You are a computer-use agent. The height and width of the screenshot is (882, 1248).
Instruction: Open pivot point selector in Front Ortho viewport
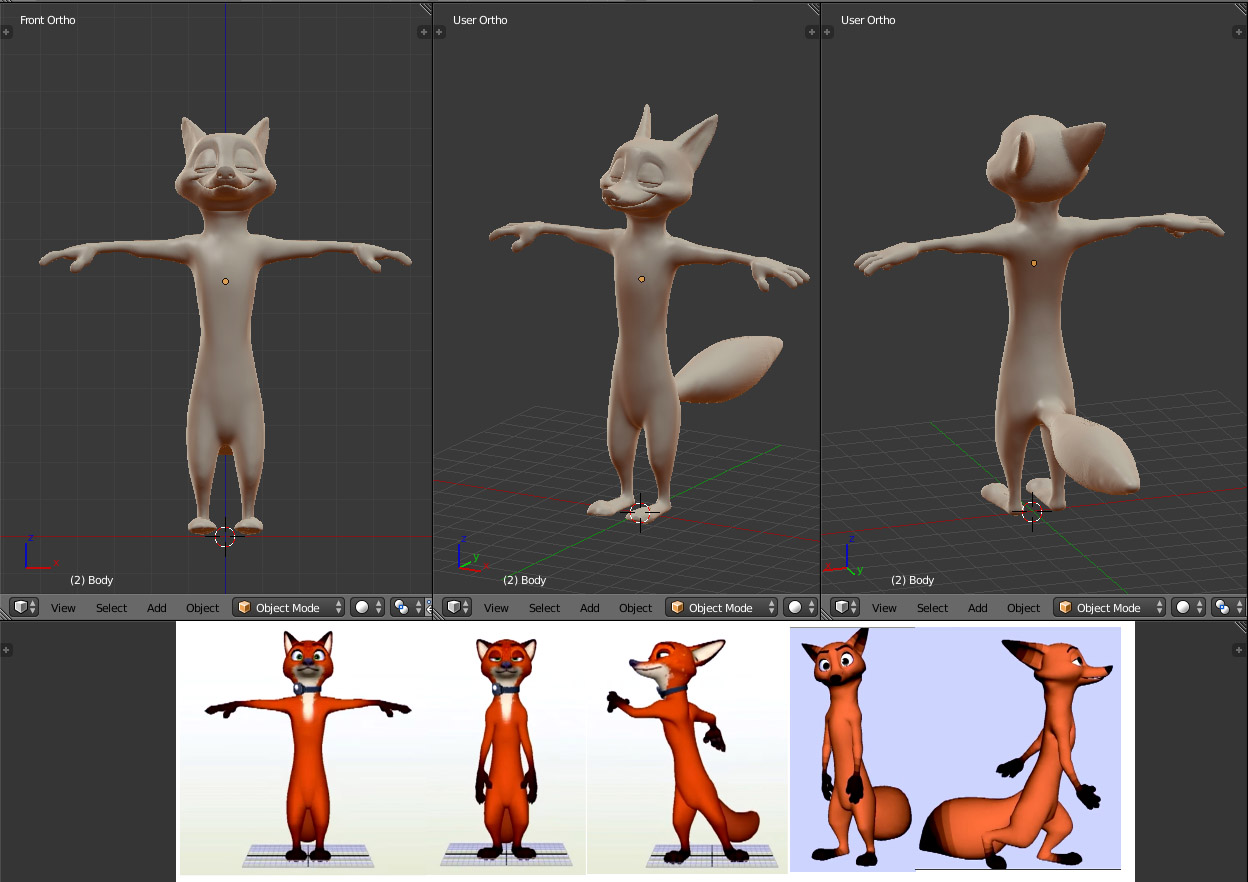407,607
